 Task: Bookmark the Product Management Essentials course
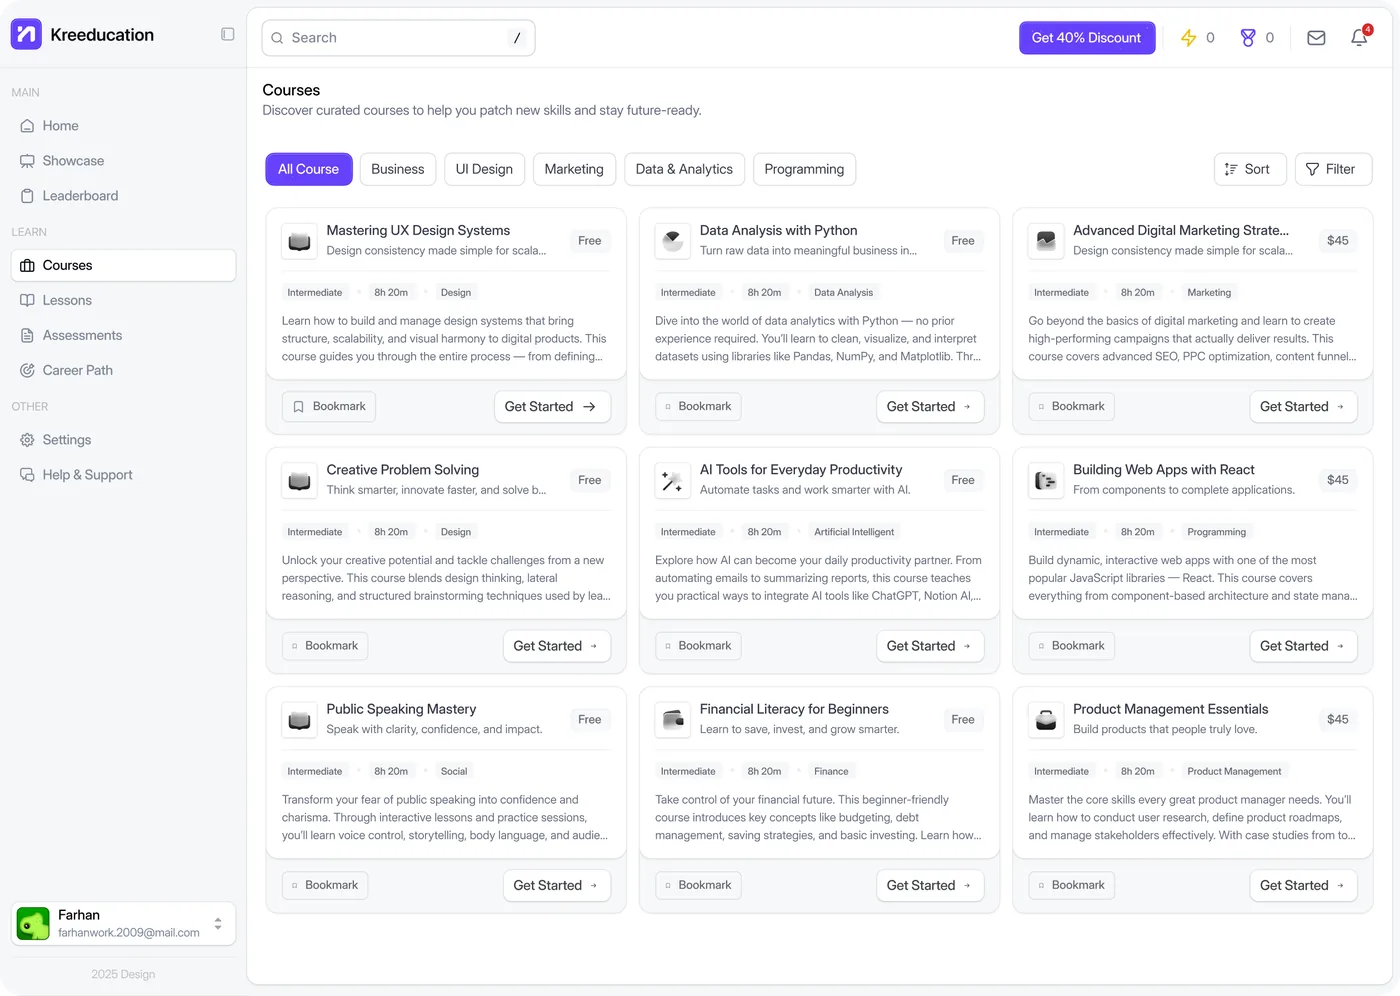pos(1071,885)
